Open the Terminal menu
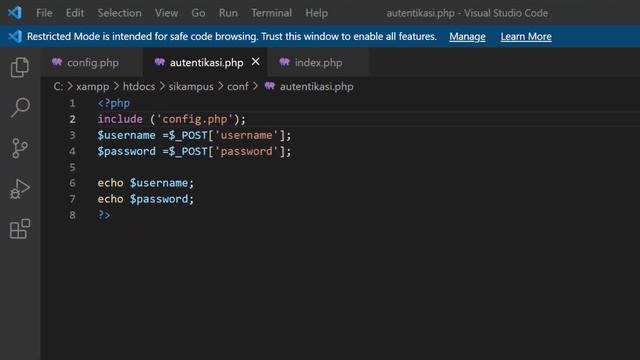The image size is (640, 360). [271, 13]
